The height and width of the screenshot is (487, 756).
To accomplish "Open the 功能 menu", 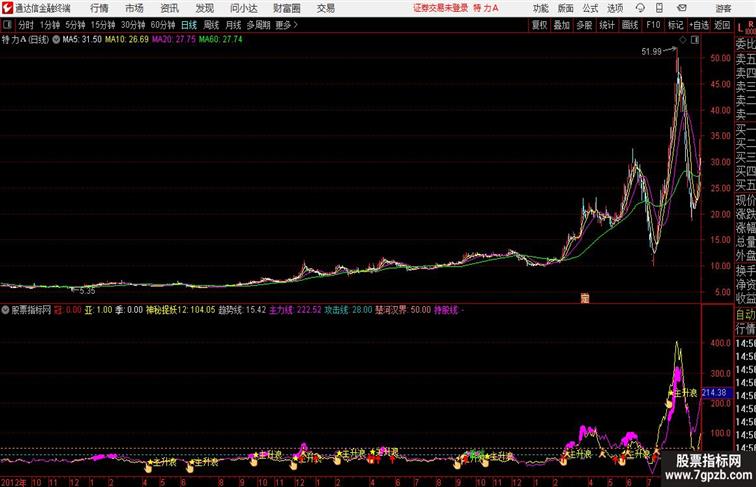I will tap(540, 8).
